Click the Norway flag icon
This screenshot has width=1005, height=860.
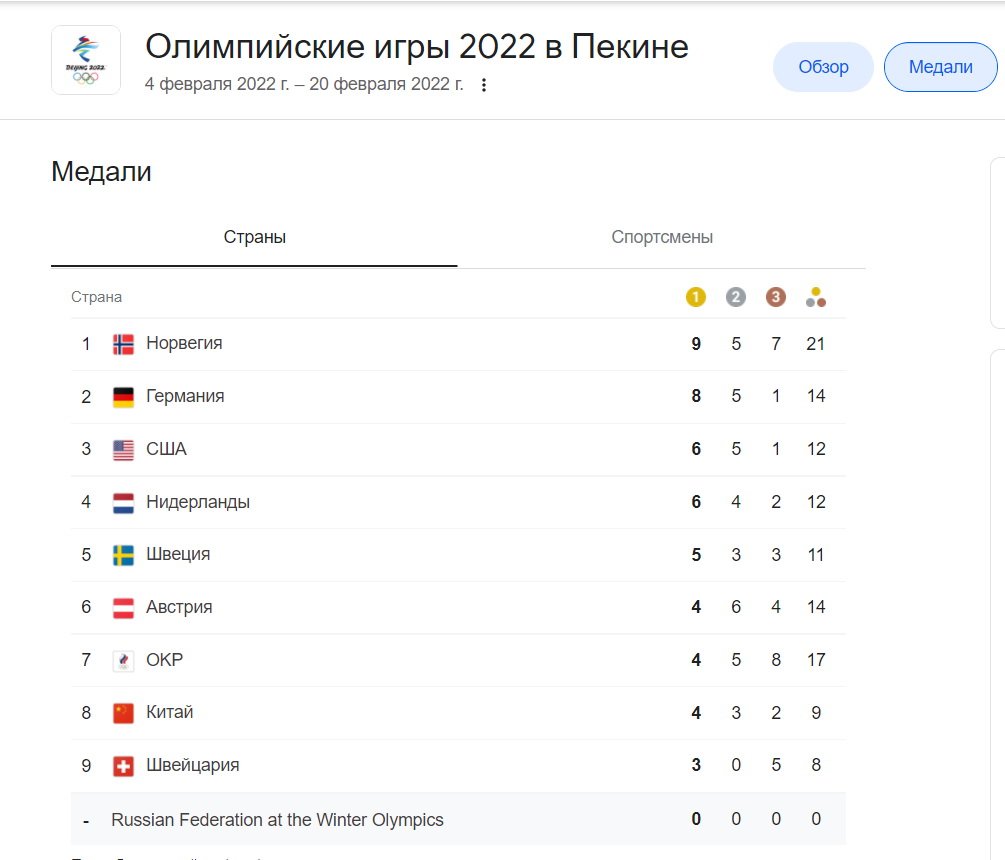[x=122, y=342]
